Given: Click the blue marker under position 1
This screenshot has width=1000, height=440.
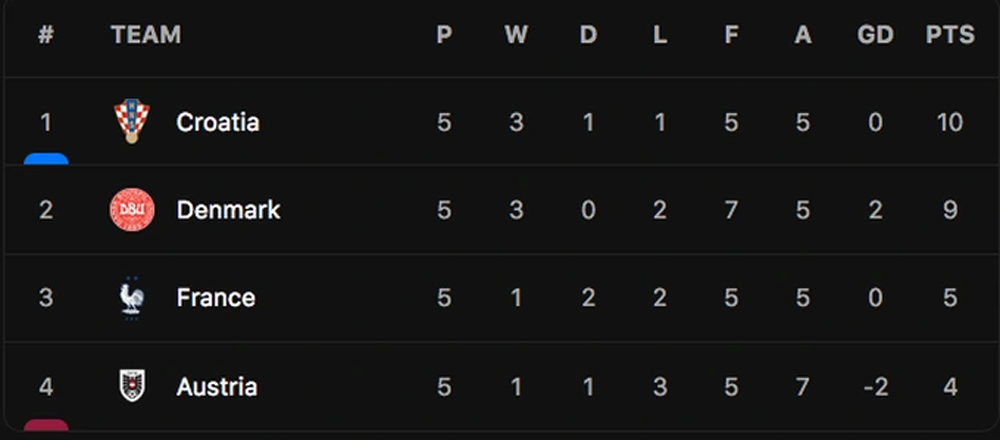Looking at the screenshot, I should [46, 158].
